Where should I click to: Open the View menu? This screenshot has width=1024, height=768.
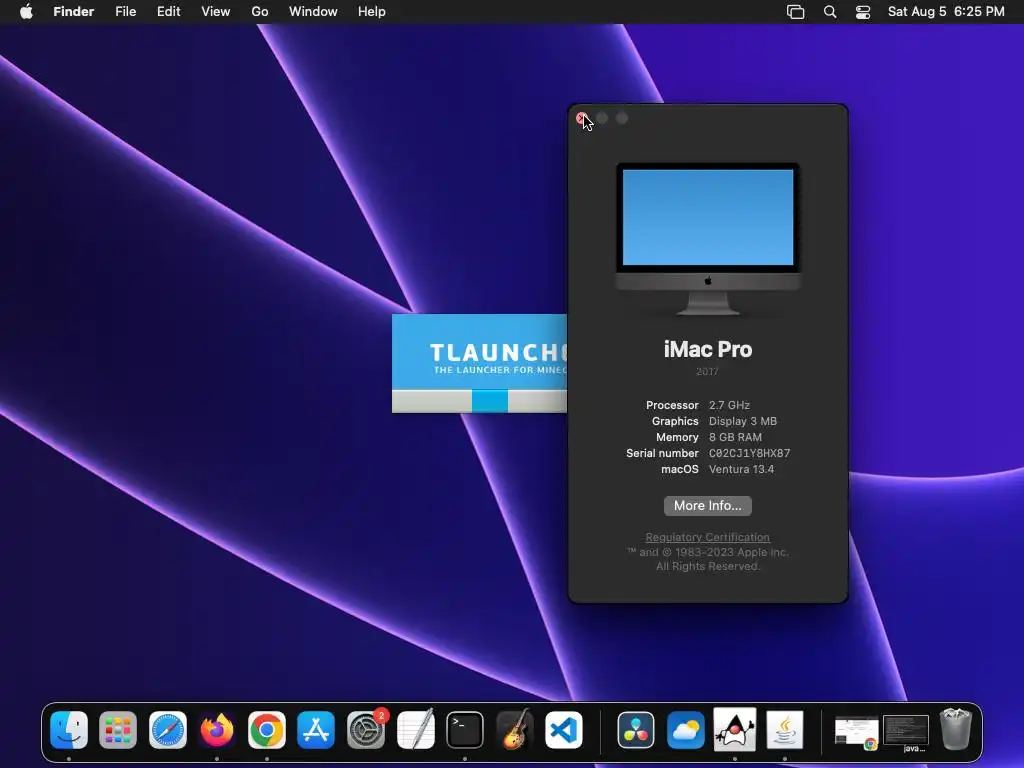pyautogui.click(x=216, y=12)
